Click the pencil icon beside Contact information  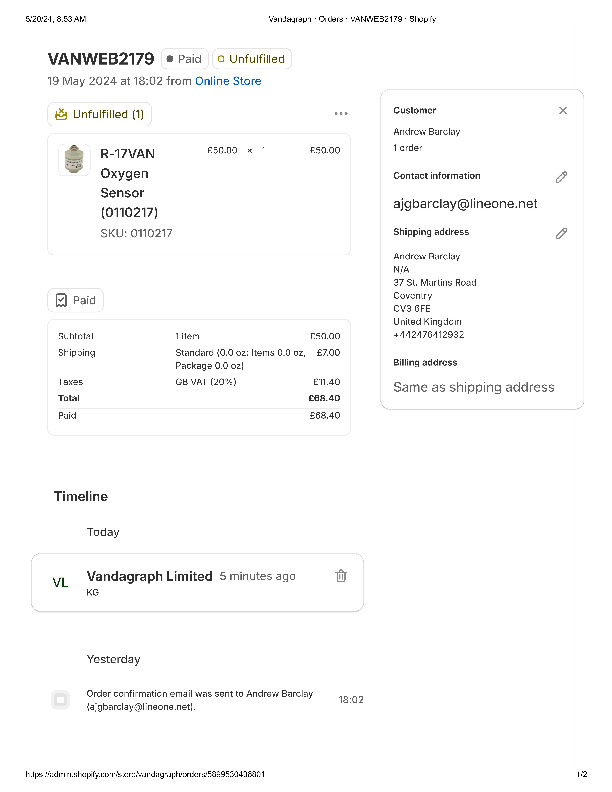tap(561, 177)
